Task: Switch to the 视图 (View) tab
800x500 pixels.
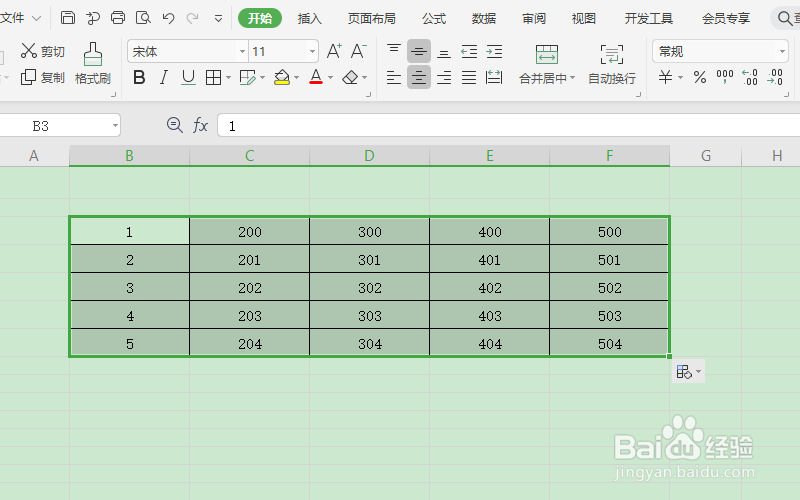Action: [x=584, y=19]
